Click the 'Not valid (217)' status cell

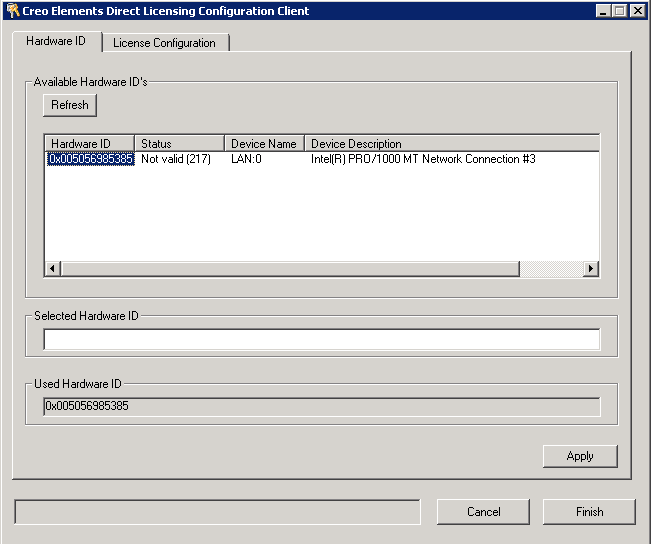176,159
